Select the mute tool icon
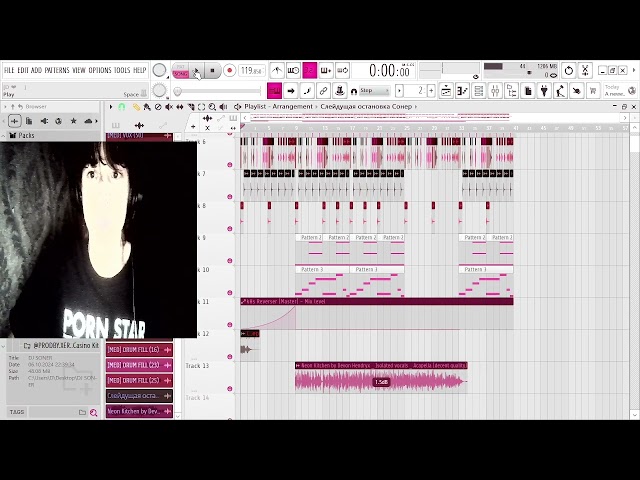 point(169,107)
